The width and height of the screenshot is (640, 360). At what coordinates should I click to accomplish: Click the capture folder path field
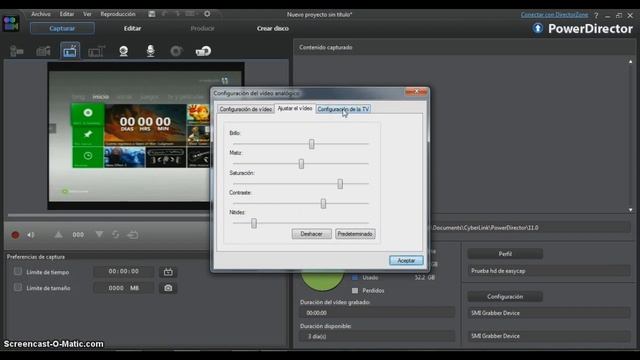click(x=531, y=228)
